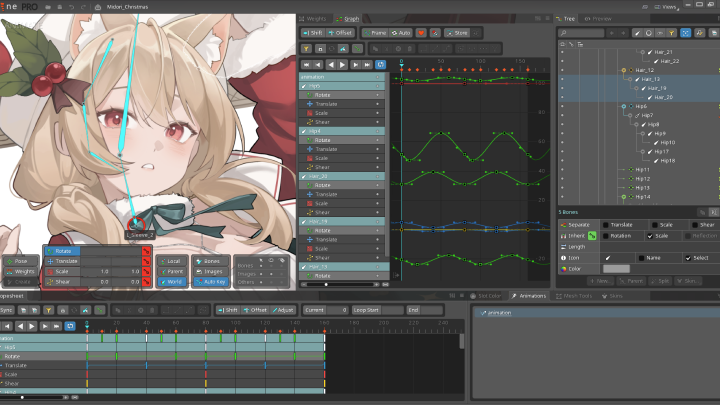Select the Local axis button
720x405 pixels.
click(172, 261)
